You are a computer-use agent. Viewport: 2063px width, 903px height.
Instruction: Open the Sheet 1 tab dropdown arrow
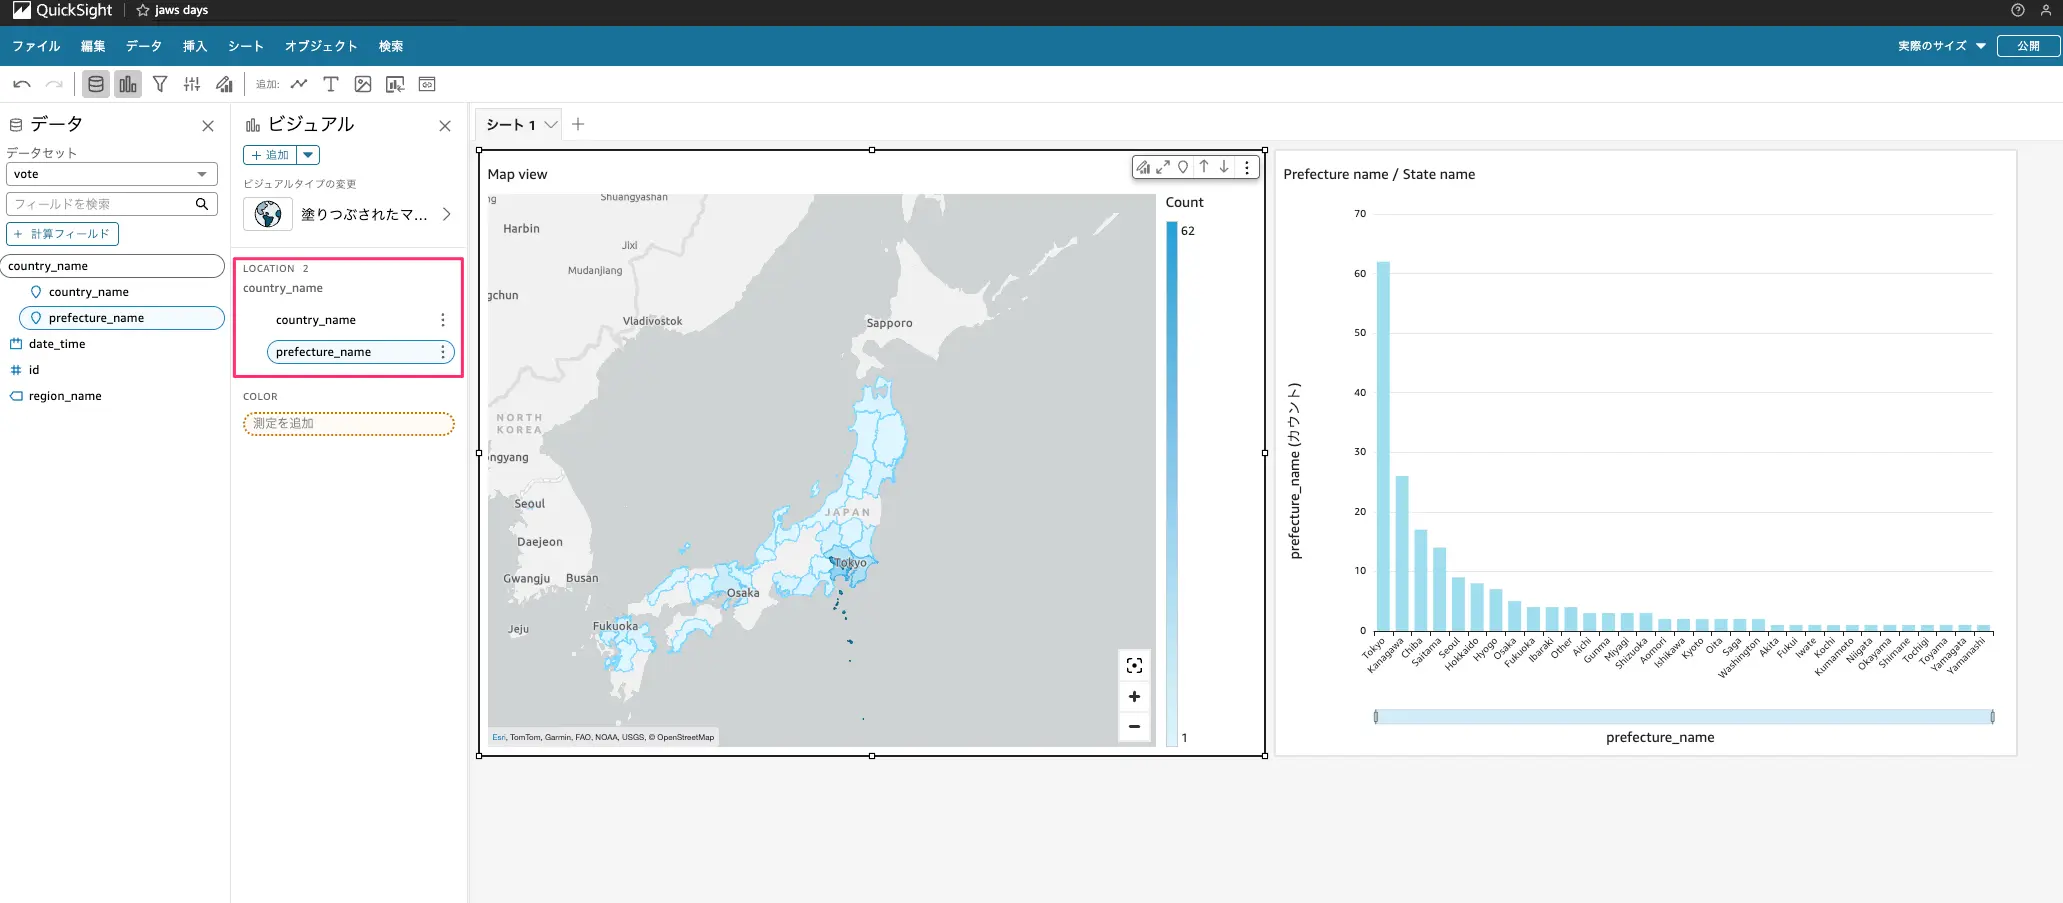click(550, 125)
